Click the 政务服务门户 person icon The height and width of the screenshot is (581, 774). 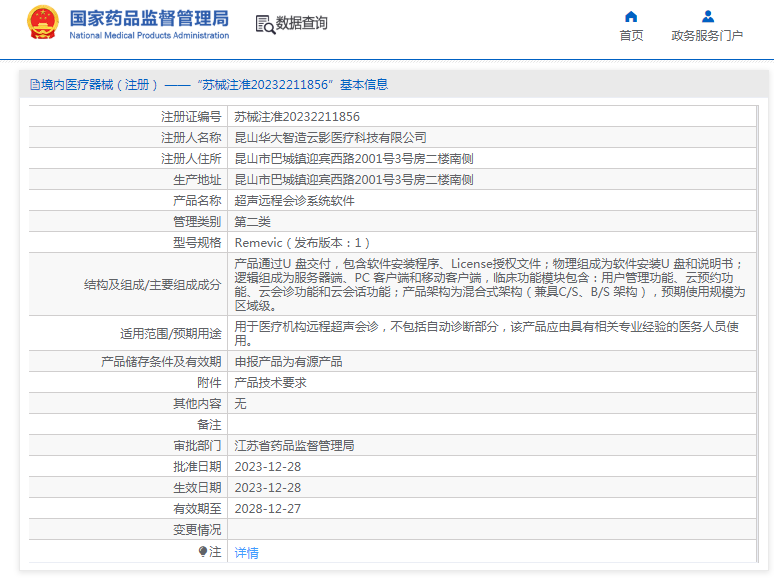pyautogui.click(x=707, y=17)
